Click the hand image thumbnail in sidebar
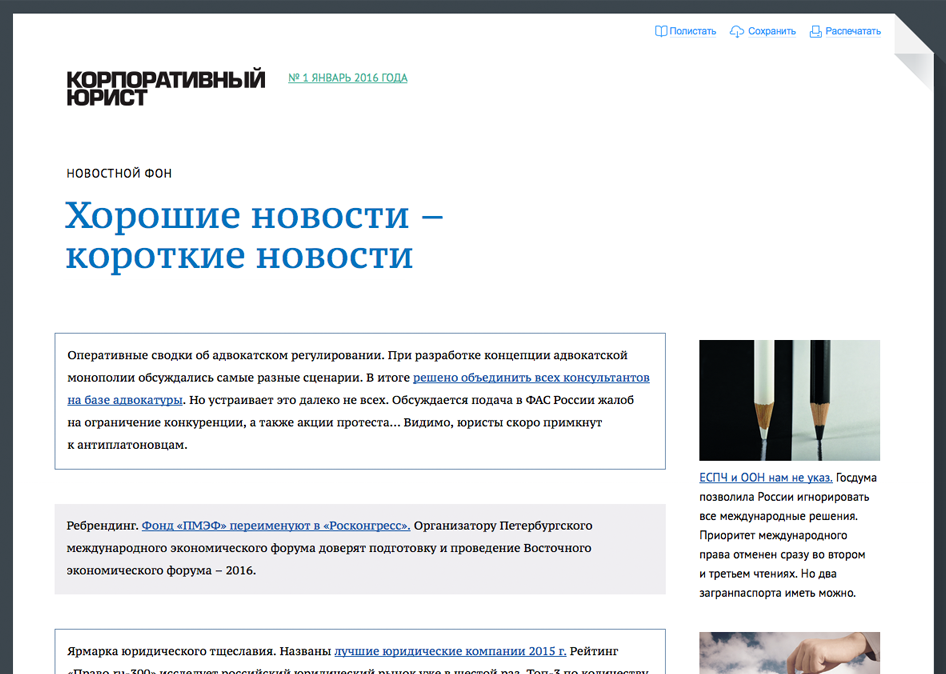The width and height of the screenshot is (946, 674). point(789,652)
